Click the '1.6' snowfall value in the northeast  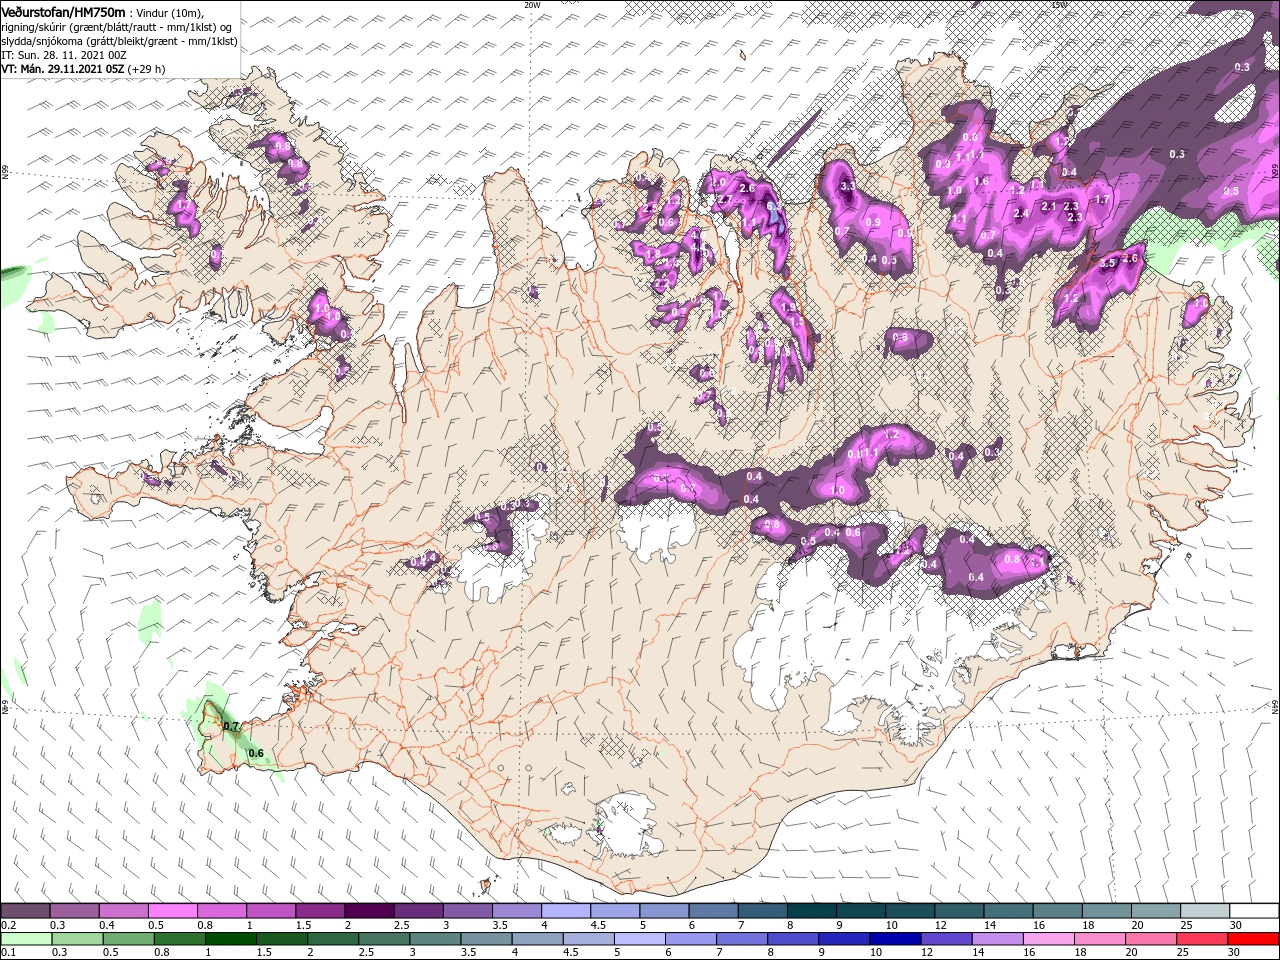tap(981, 182)
